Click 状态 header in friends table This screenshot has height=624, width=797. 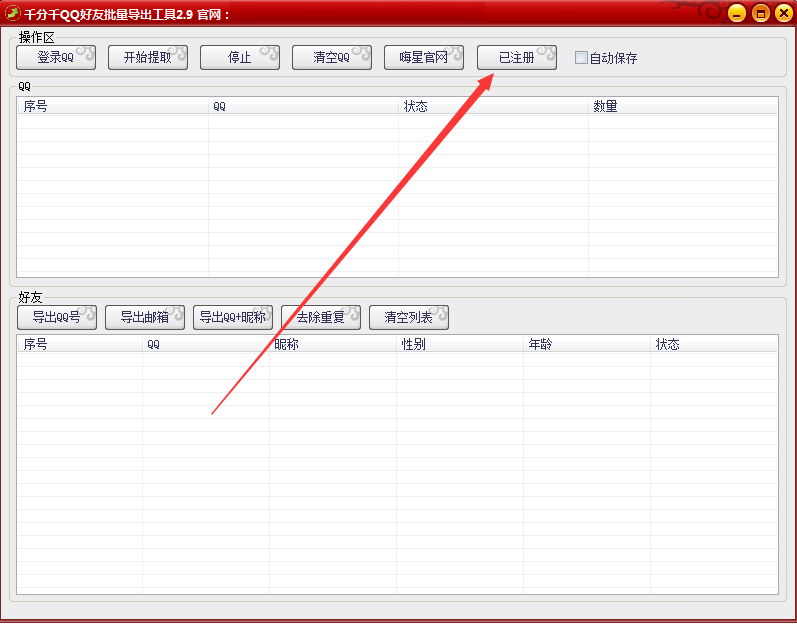point(714,345)
